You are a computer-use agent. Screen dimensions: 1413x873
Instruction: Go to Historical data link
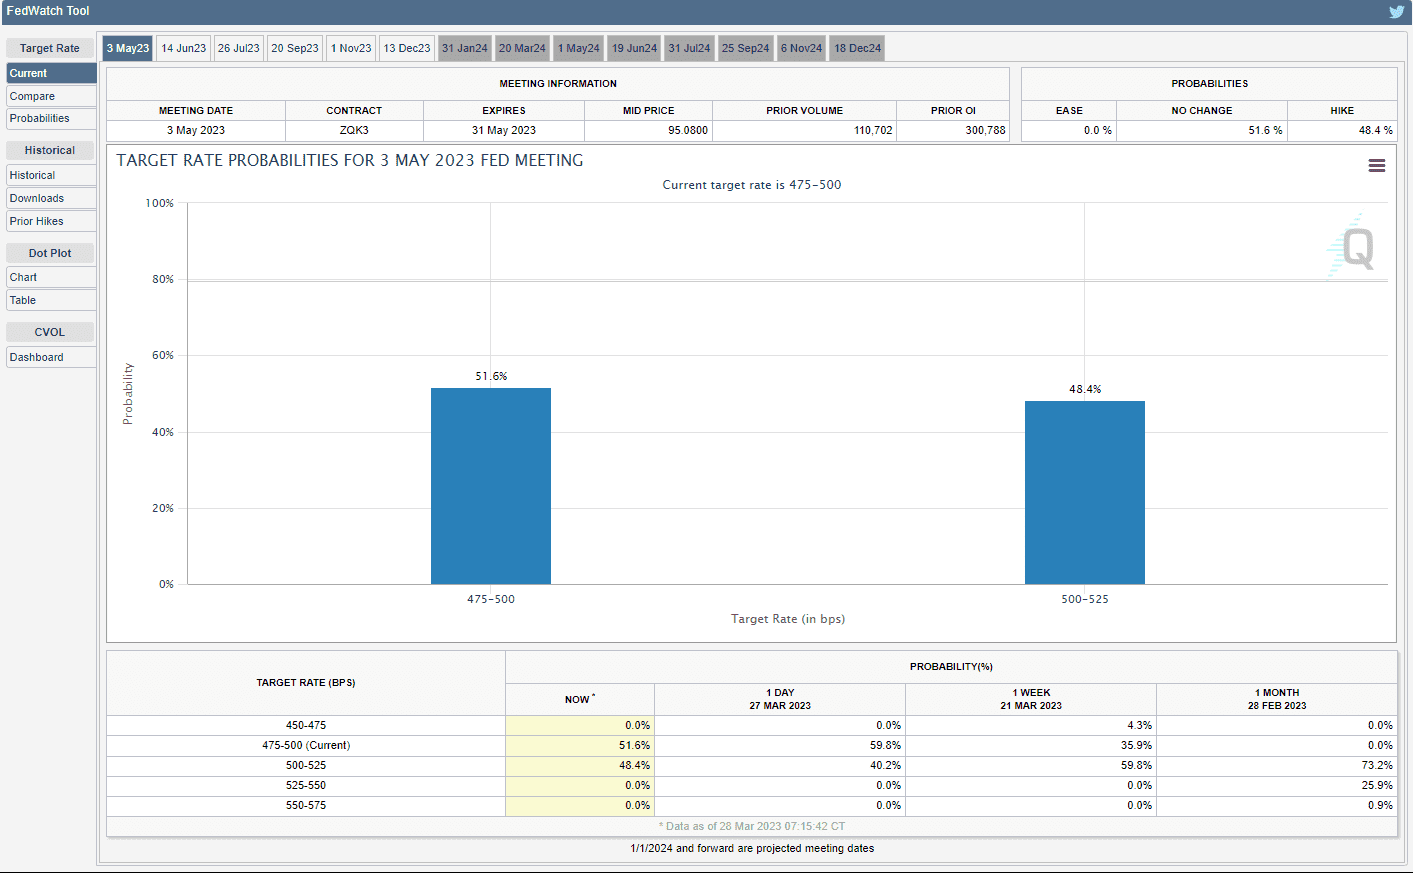pyautogui.click(x=51, y=175)
